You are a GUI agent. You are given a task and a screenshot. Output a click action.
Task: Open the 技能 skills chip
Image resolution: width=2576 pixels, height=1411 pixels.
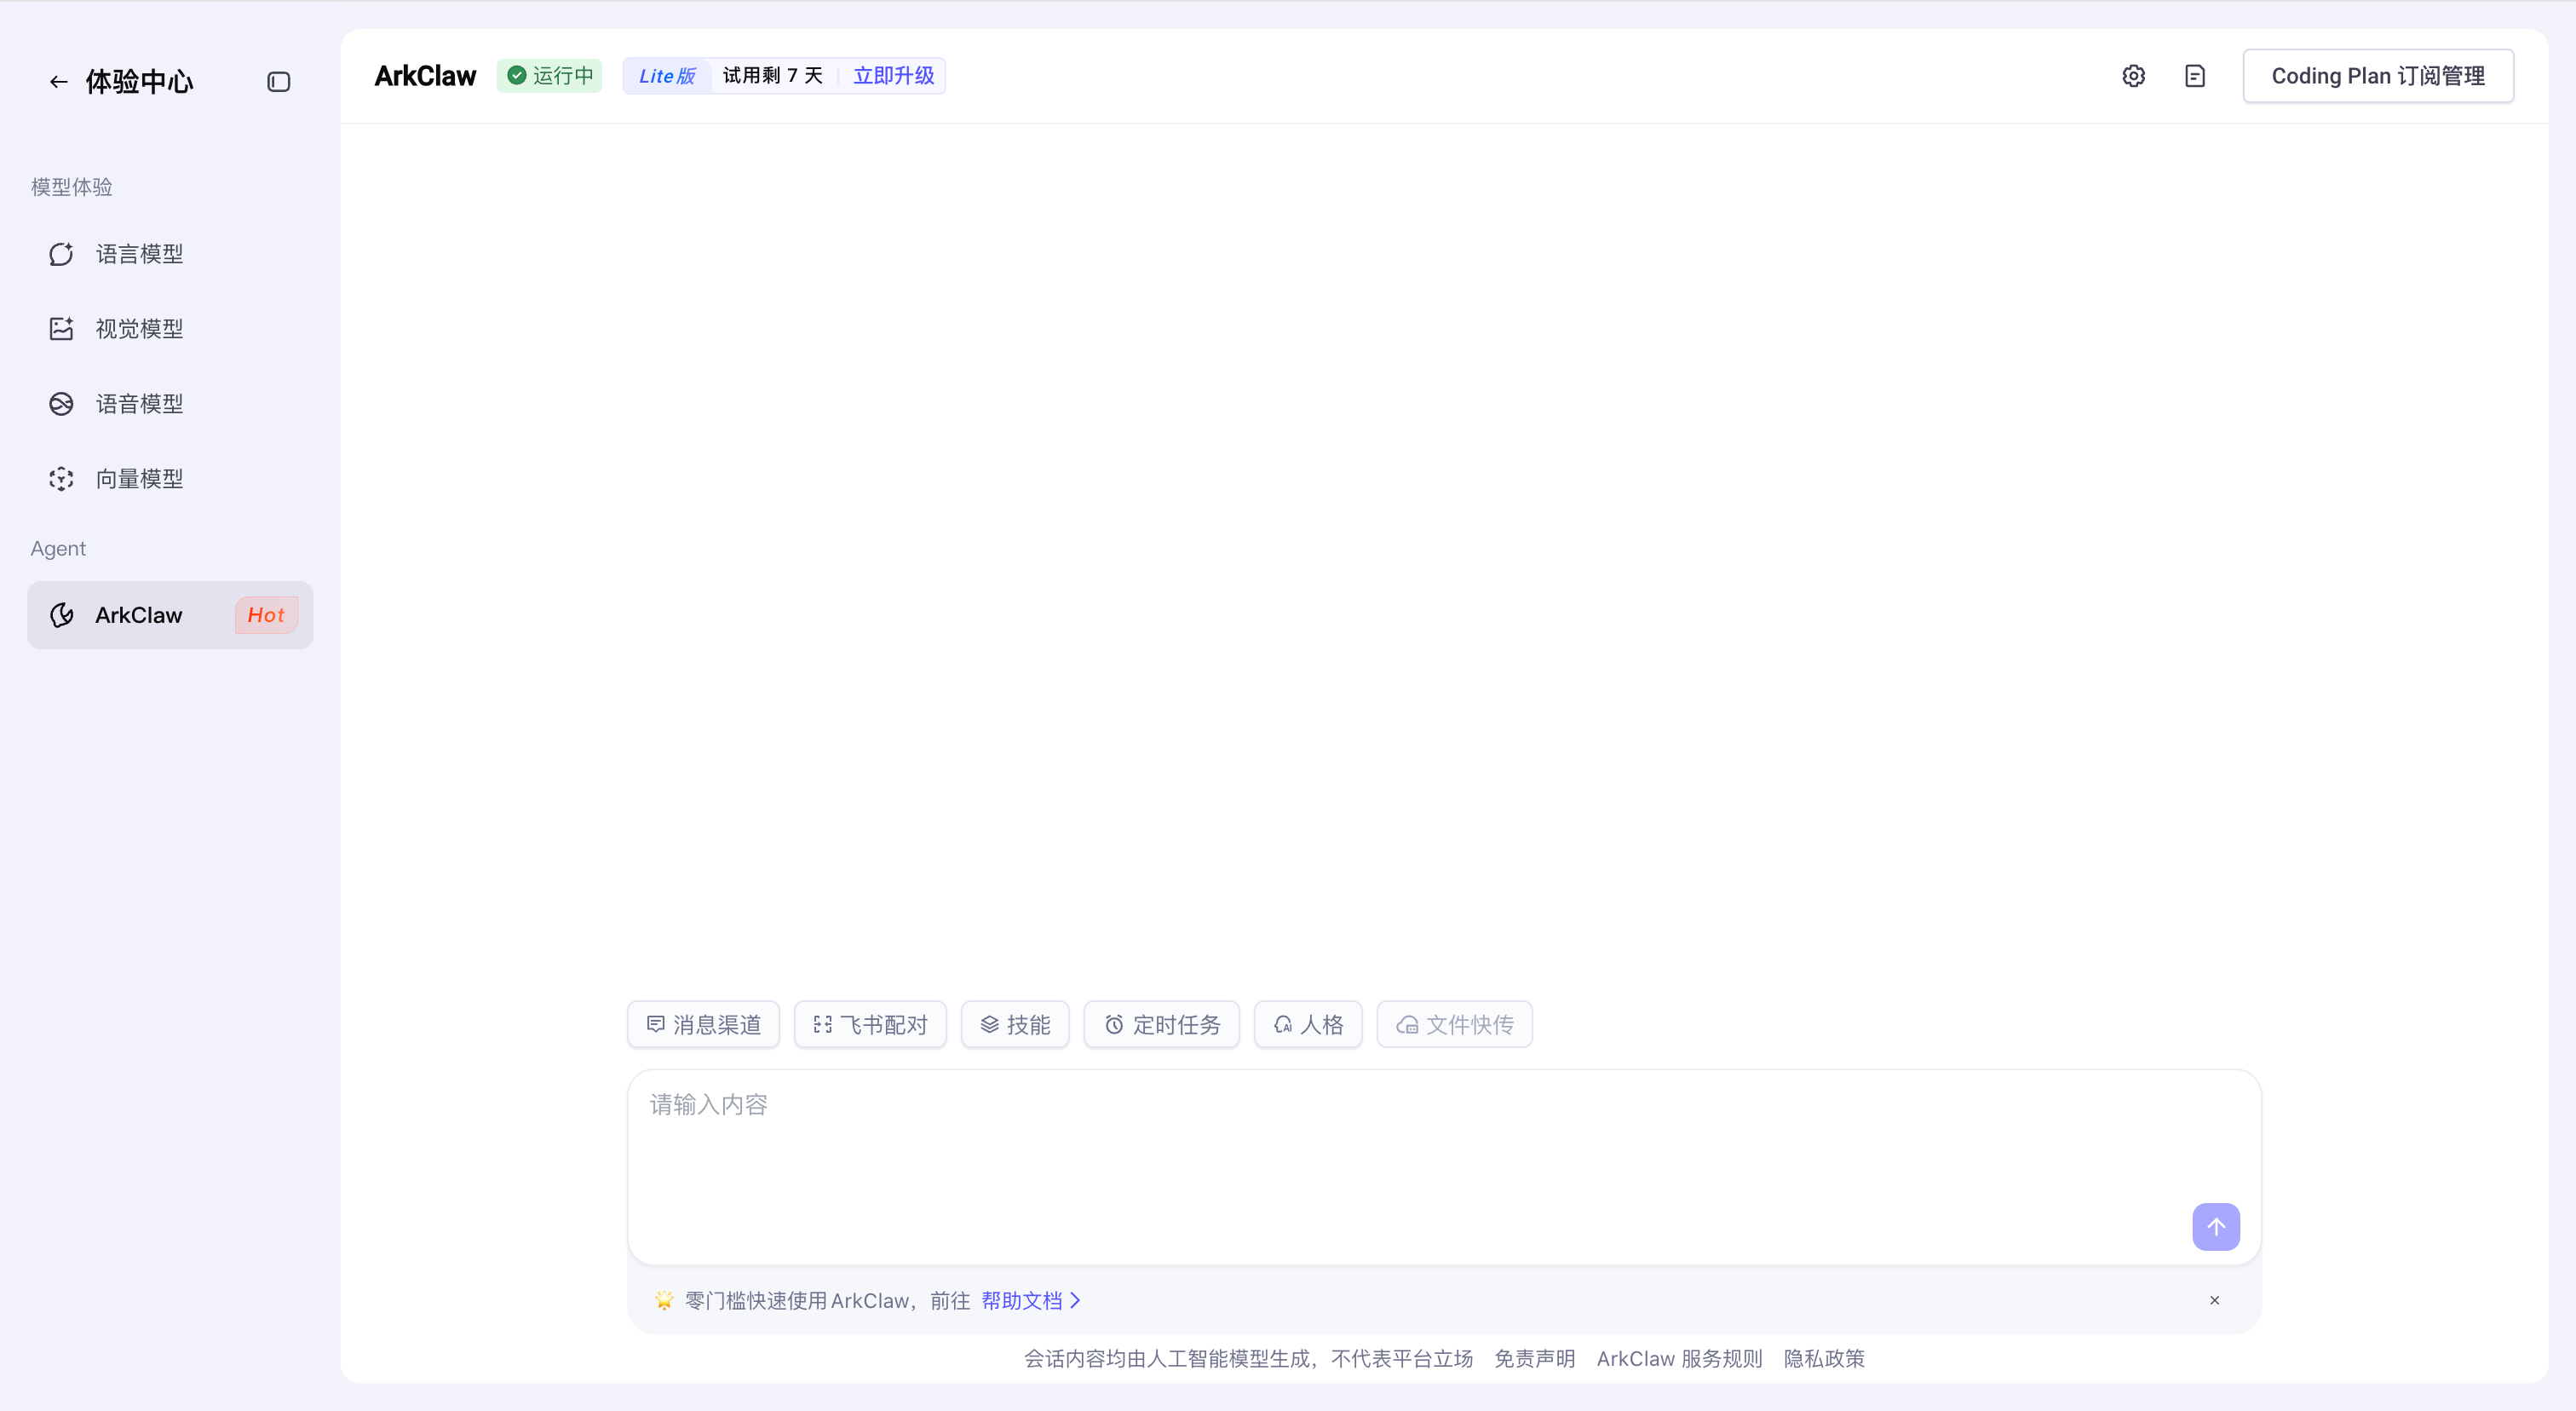pos(1015,1024)
